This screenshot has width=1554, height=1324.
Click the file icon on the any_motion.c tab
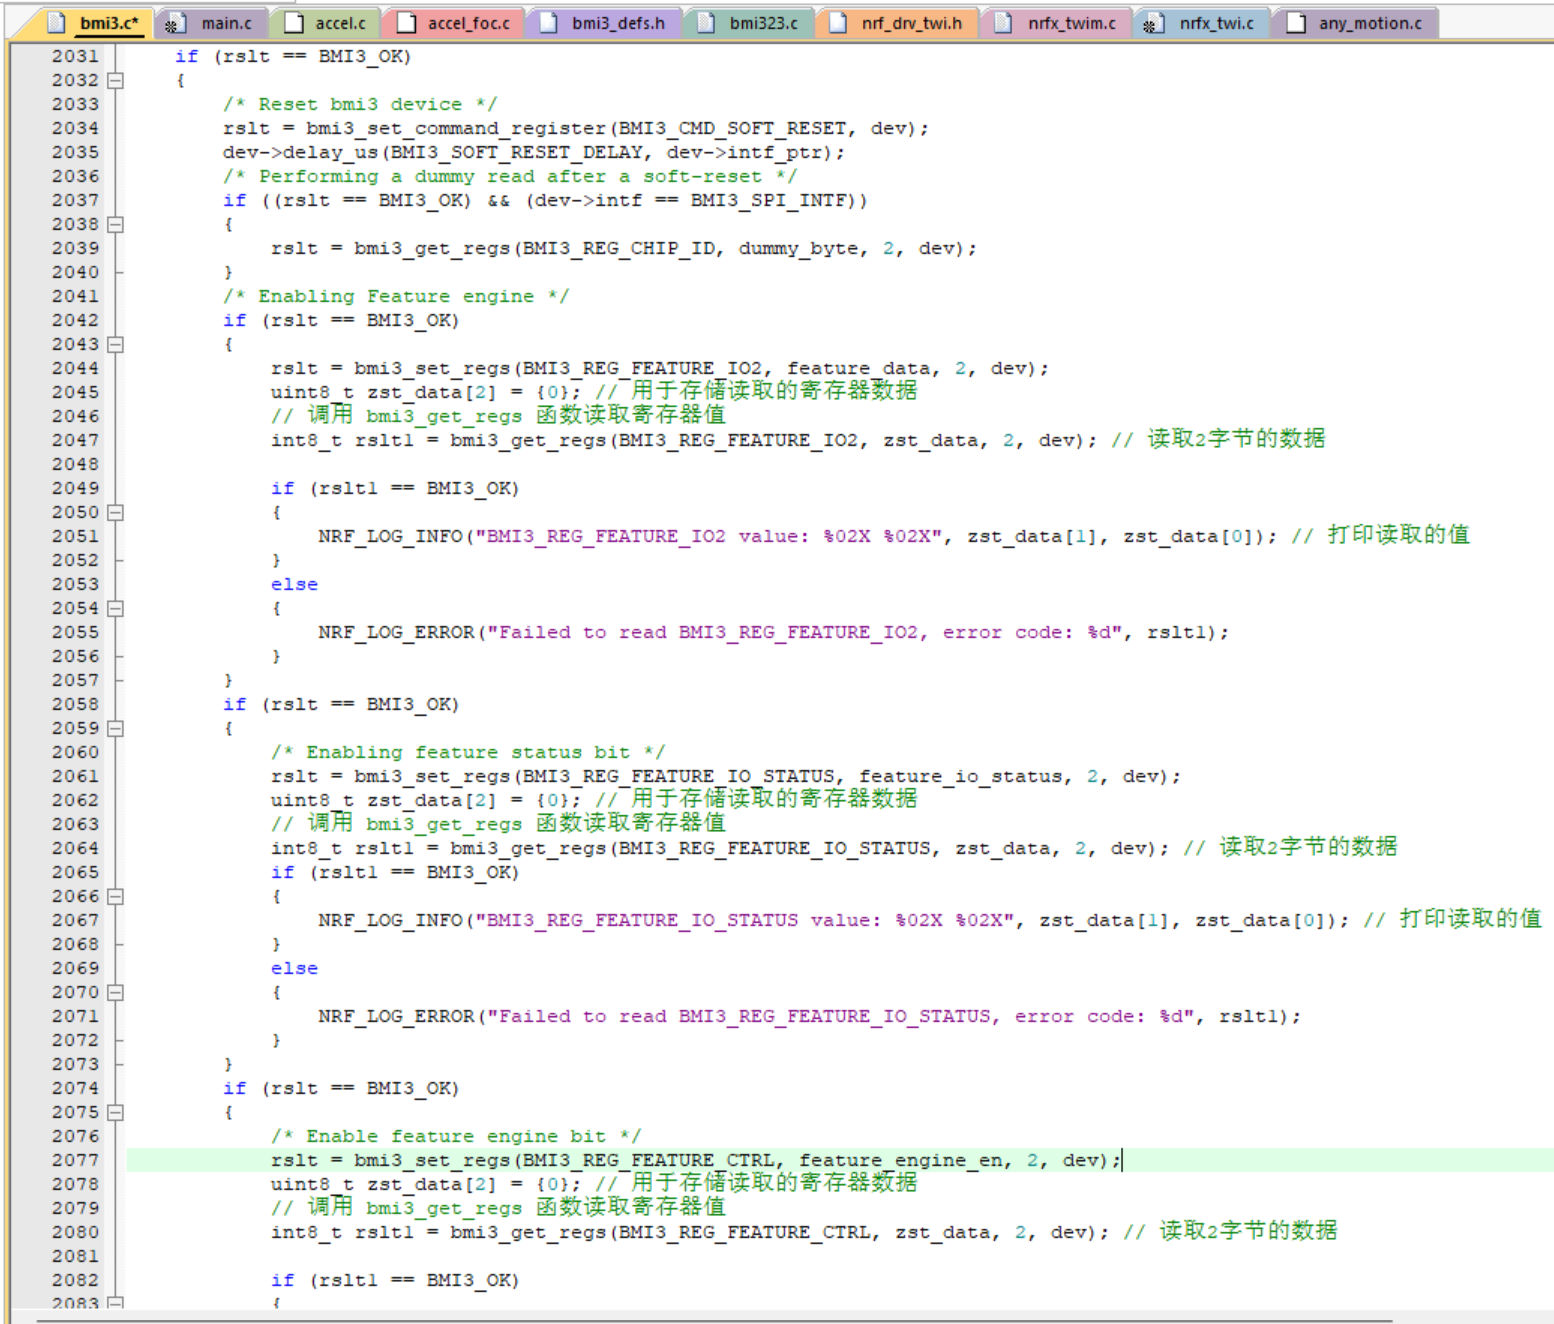coord(1296,23)
